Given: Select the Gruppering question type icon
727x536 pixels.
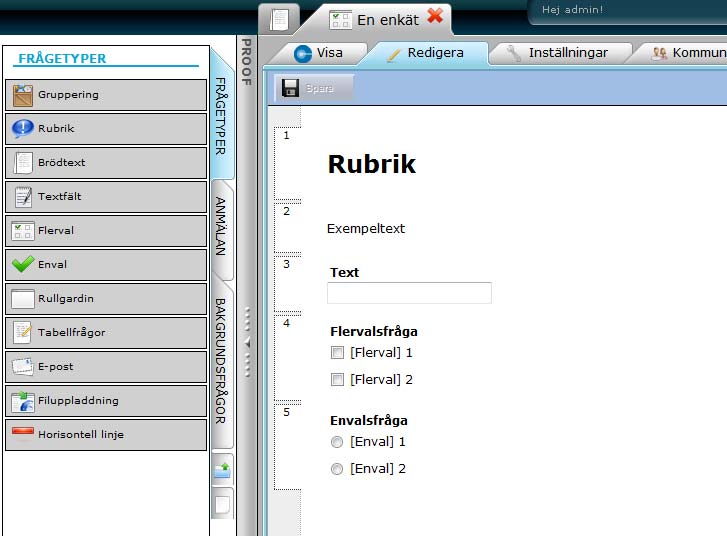Looking at the screenshot, I should click(22, 95).
